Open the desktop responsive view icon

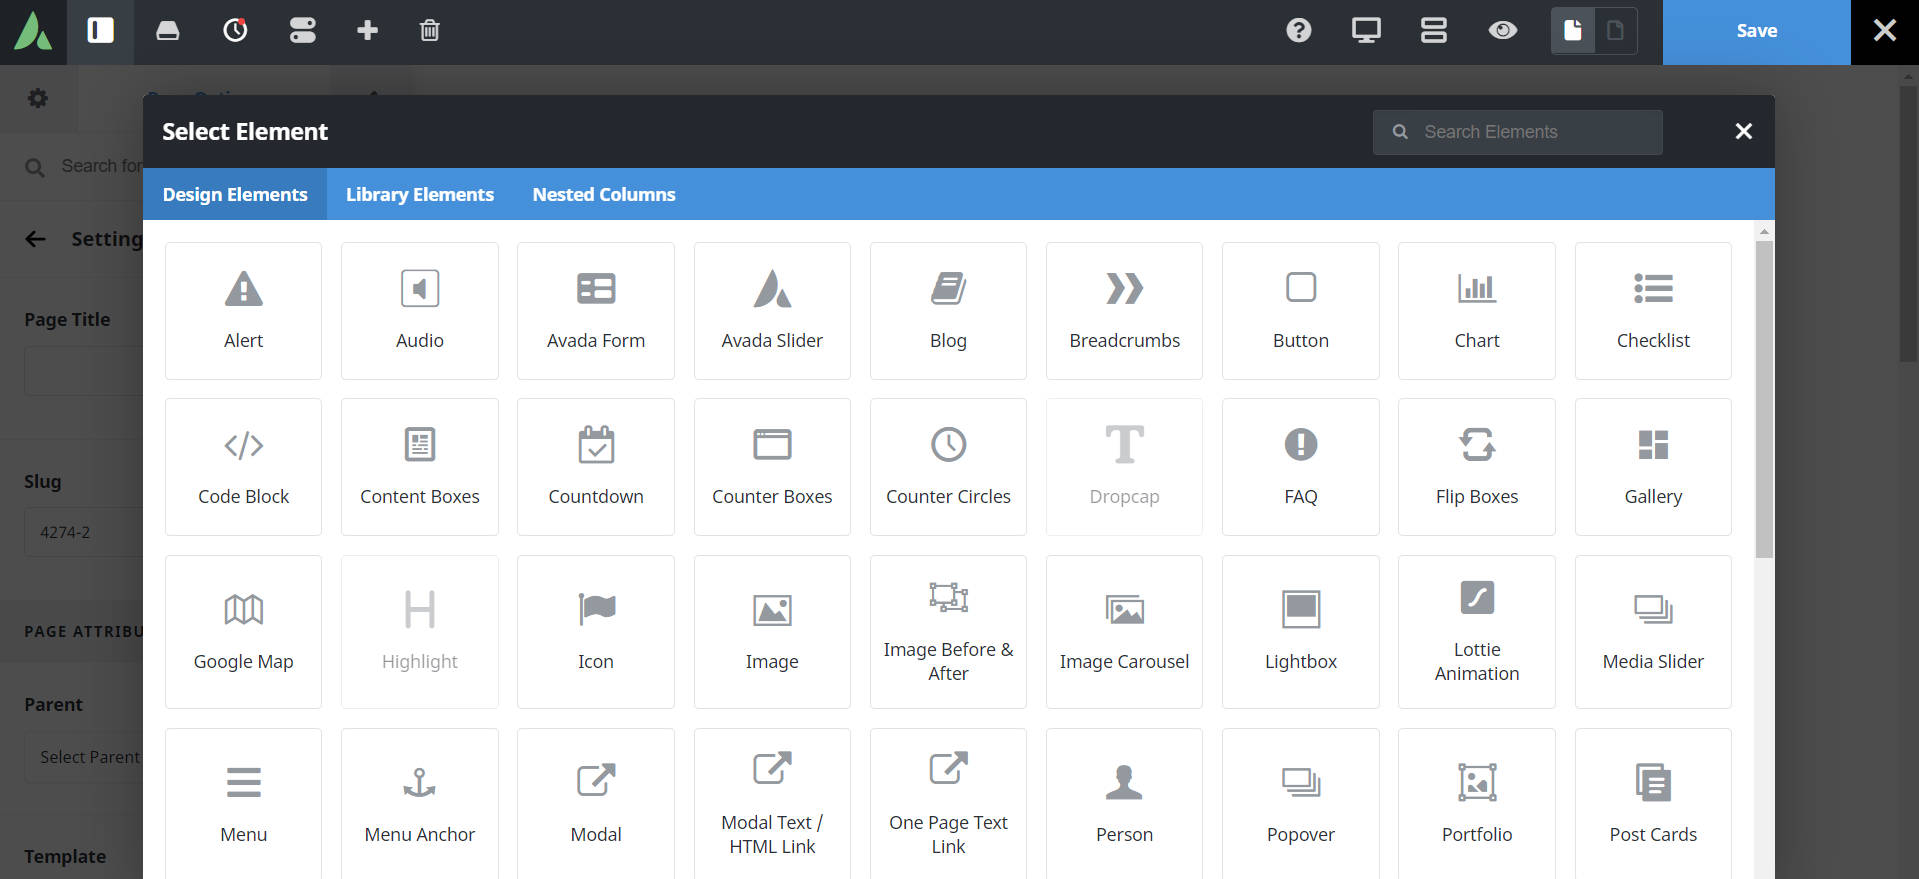pos(1366,31)
